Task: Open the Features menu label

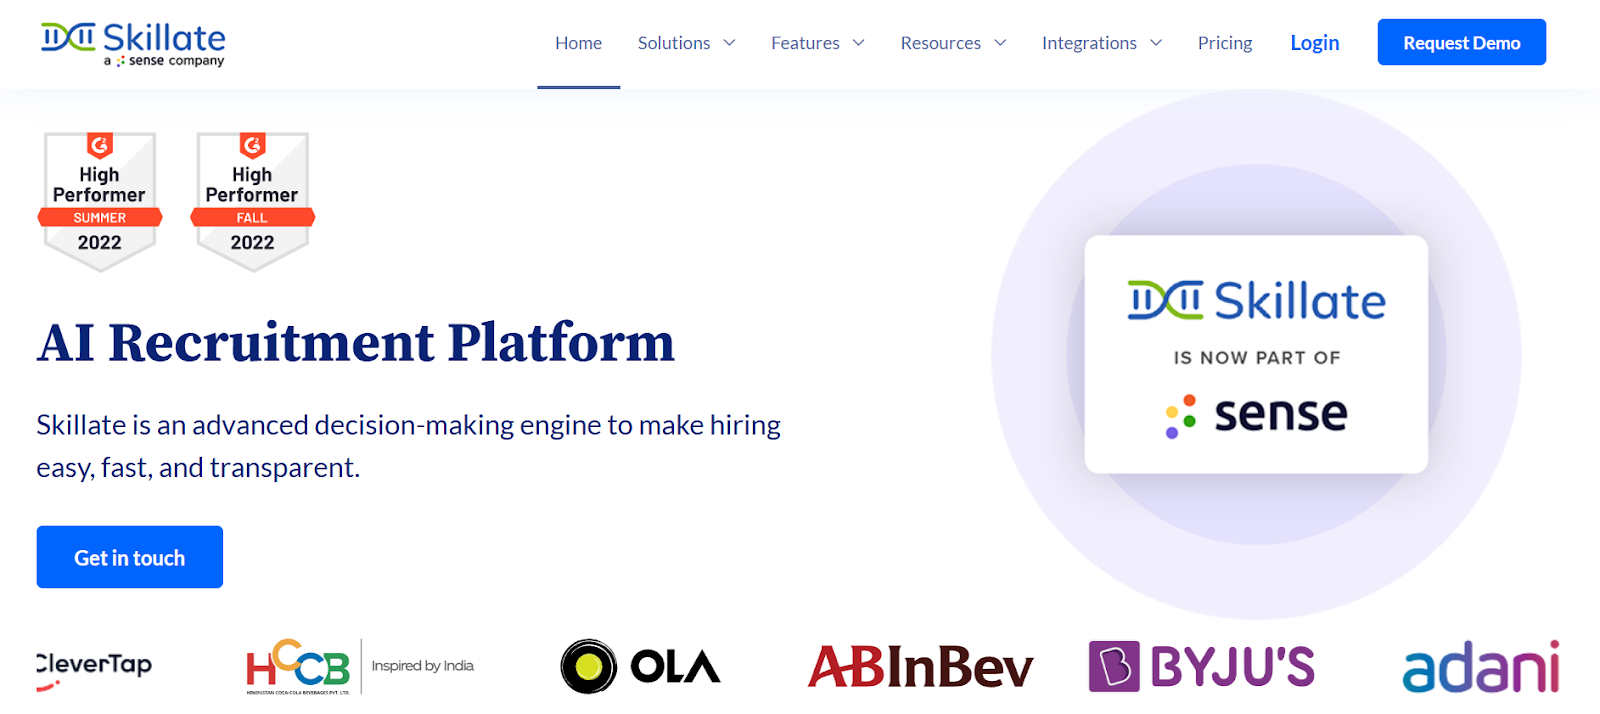Action: 805,43
